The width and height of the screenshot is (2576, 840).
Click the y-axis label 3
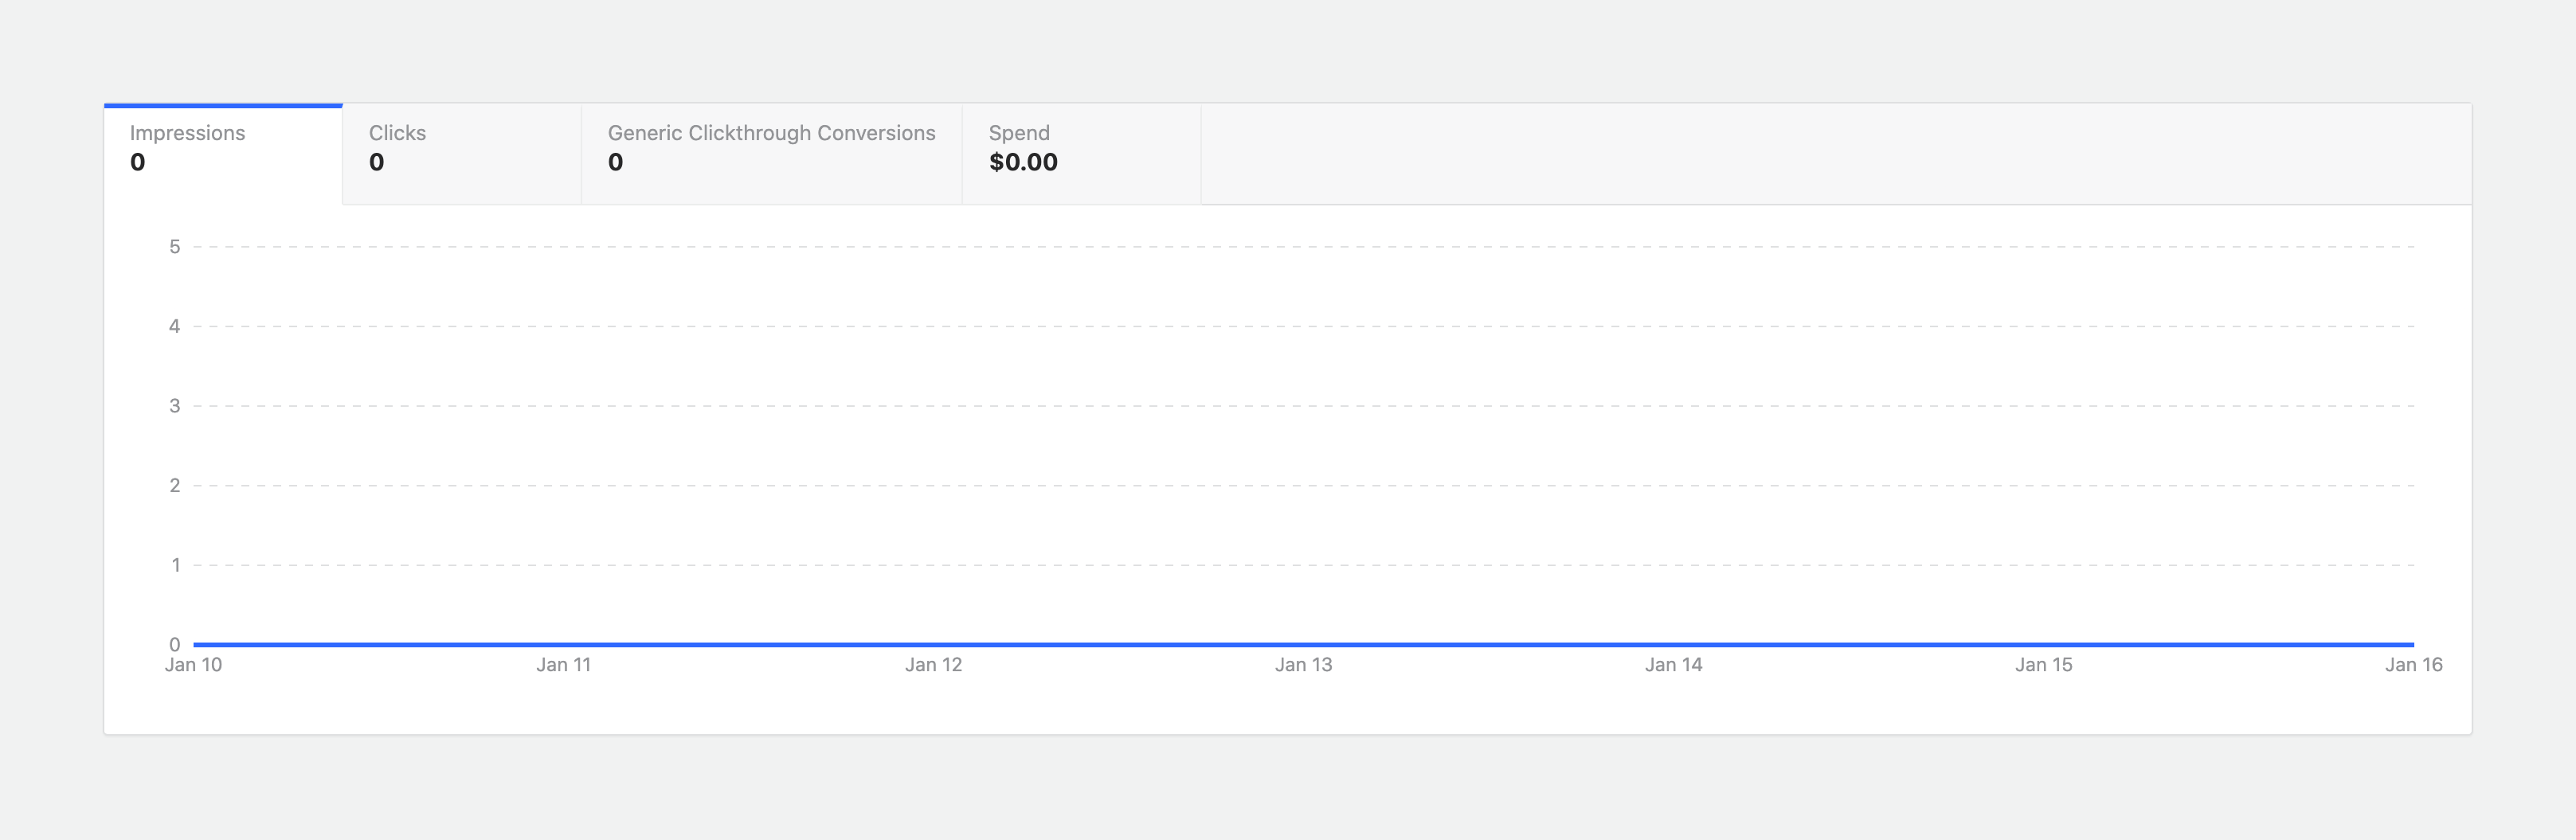[x=175, y=406]
